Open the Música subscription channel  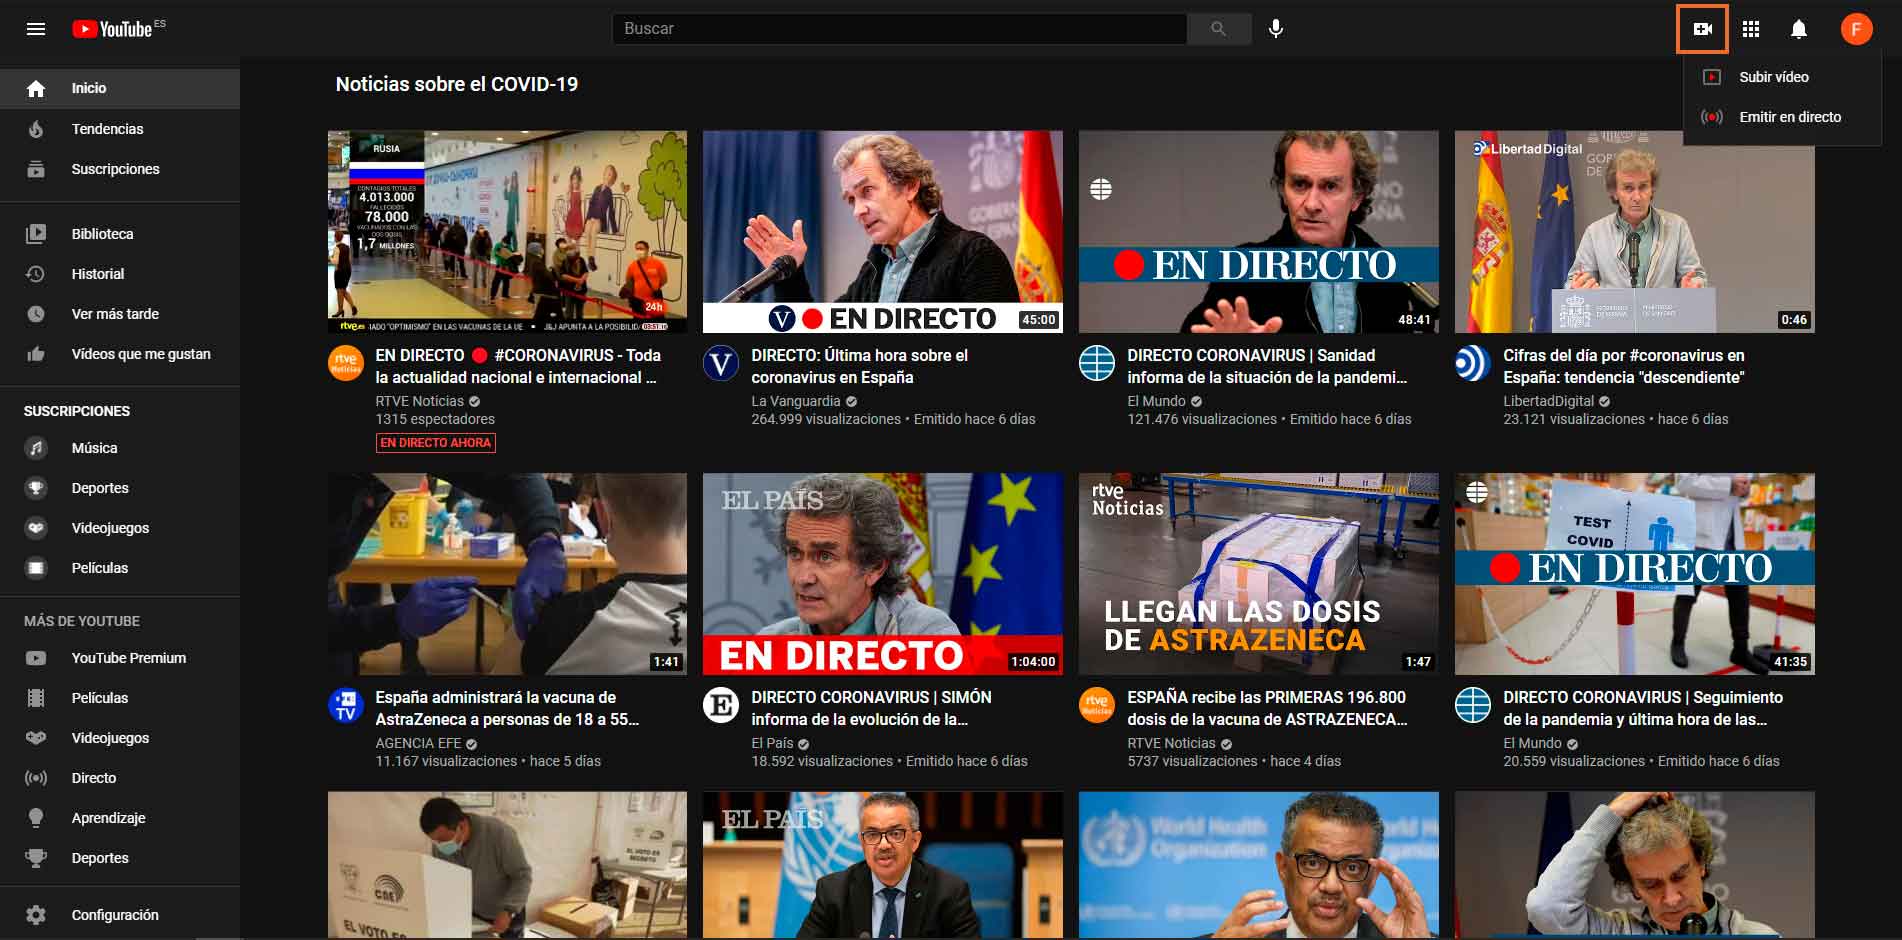click(120, 448)
